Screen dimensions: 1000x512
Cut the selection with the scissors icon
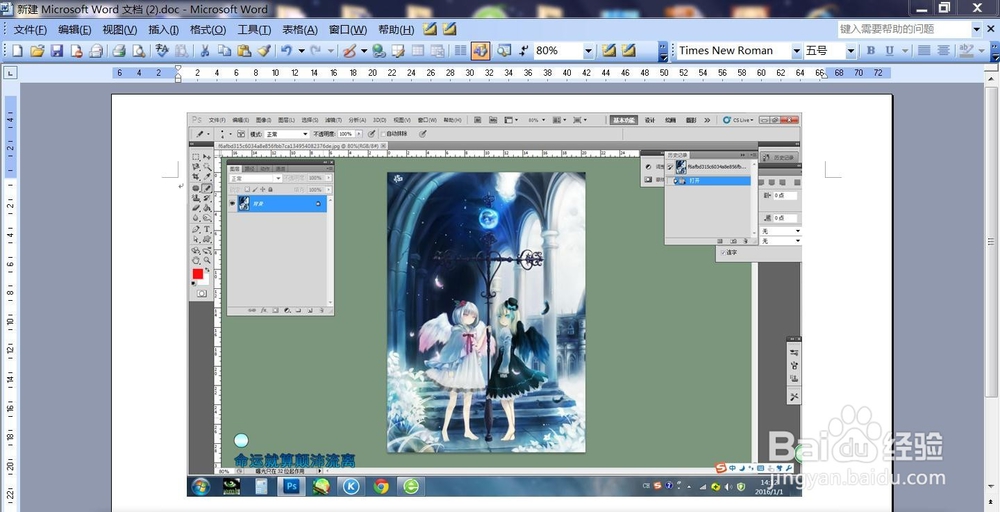pos(205,51)
